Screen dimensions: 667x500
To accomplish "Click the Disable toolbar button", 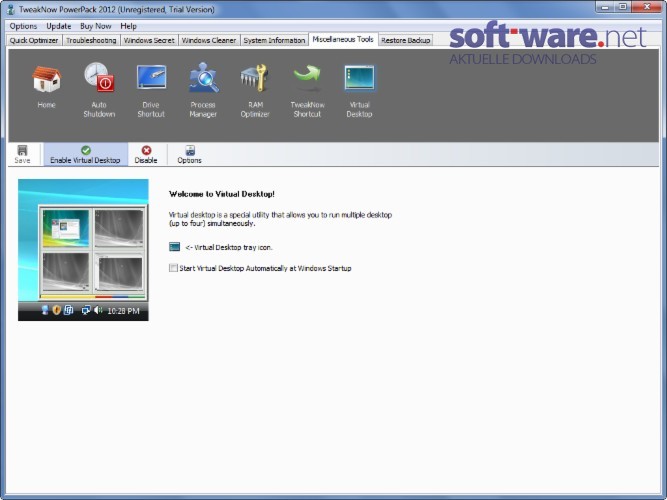I will coord(146,154).
